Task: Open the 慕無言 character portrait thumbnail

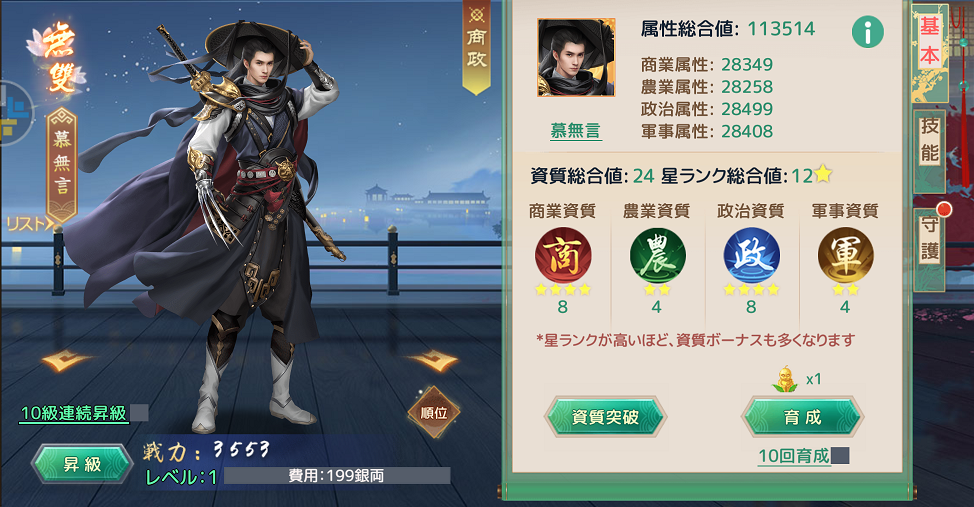Action: point(576,58)
